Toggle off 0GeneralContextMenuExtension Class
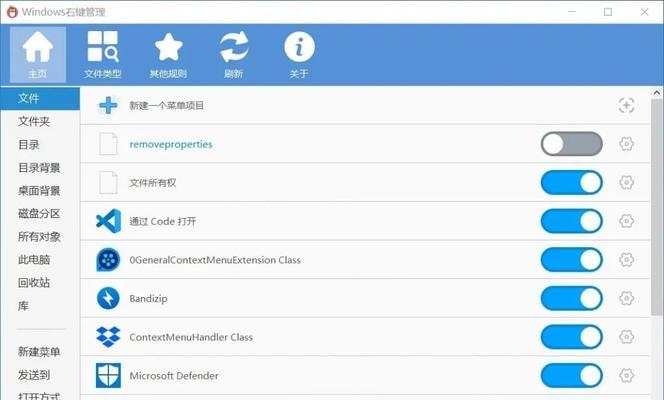This screenshot has height=400, width=664. pyautogui.click(x=572, y=259)
